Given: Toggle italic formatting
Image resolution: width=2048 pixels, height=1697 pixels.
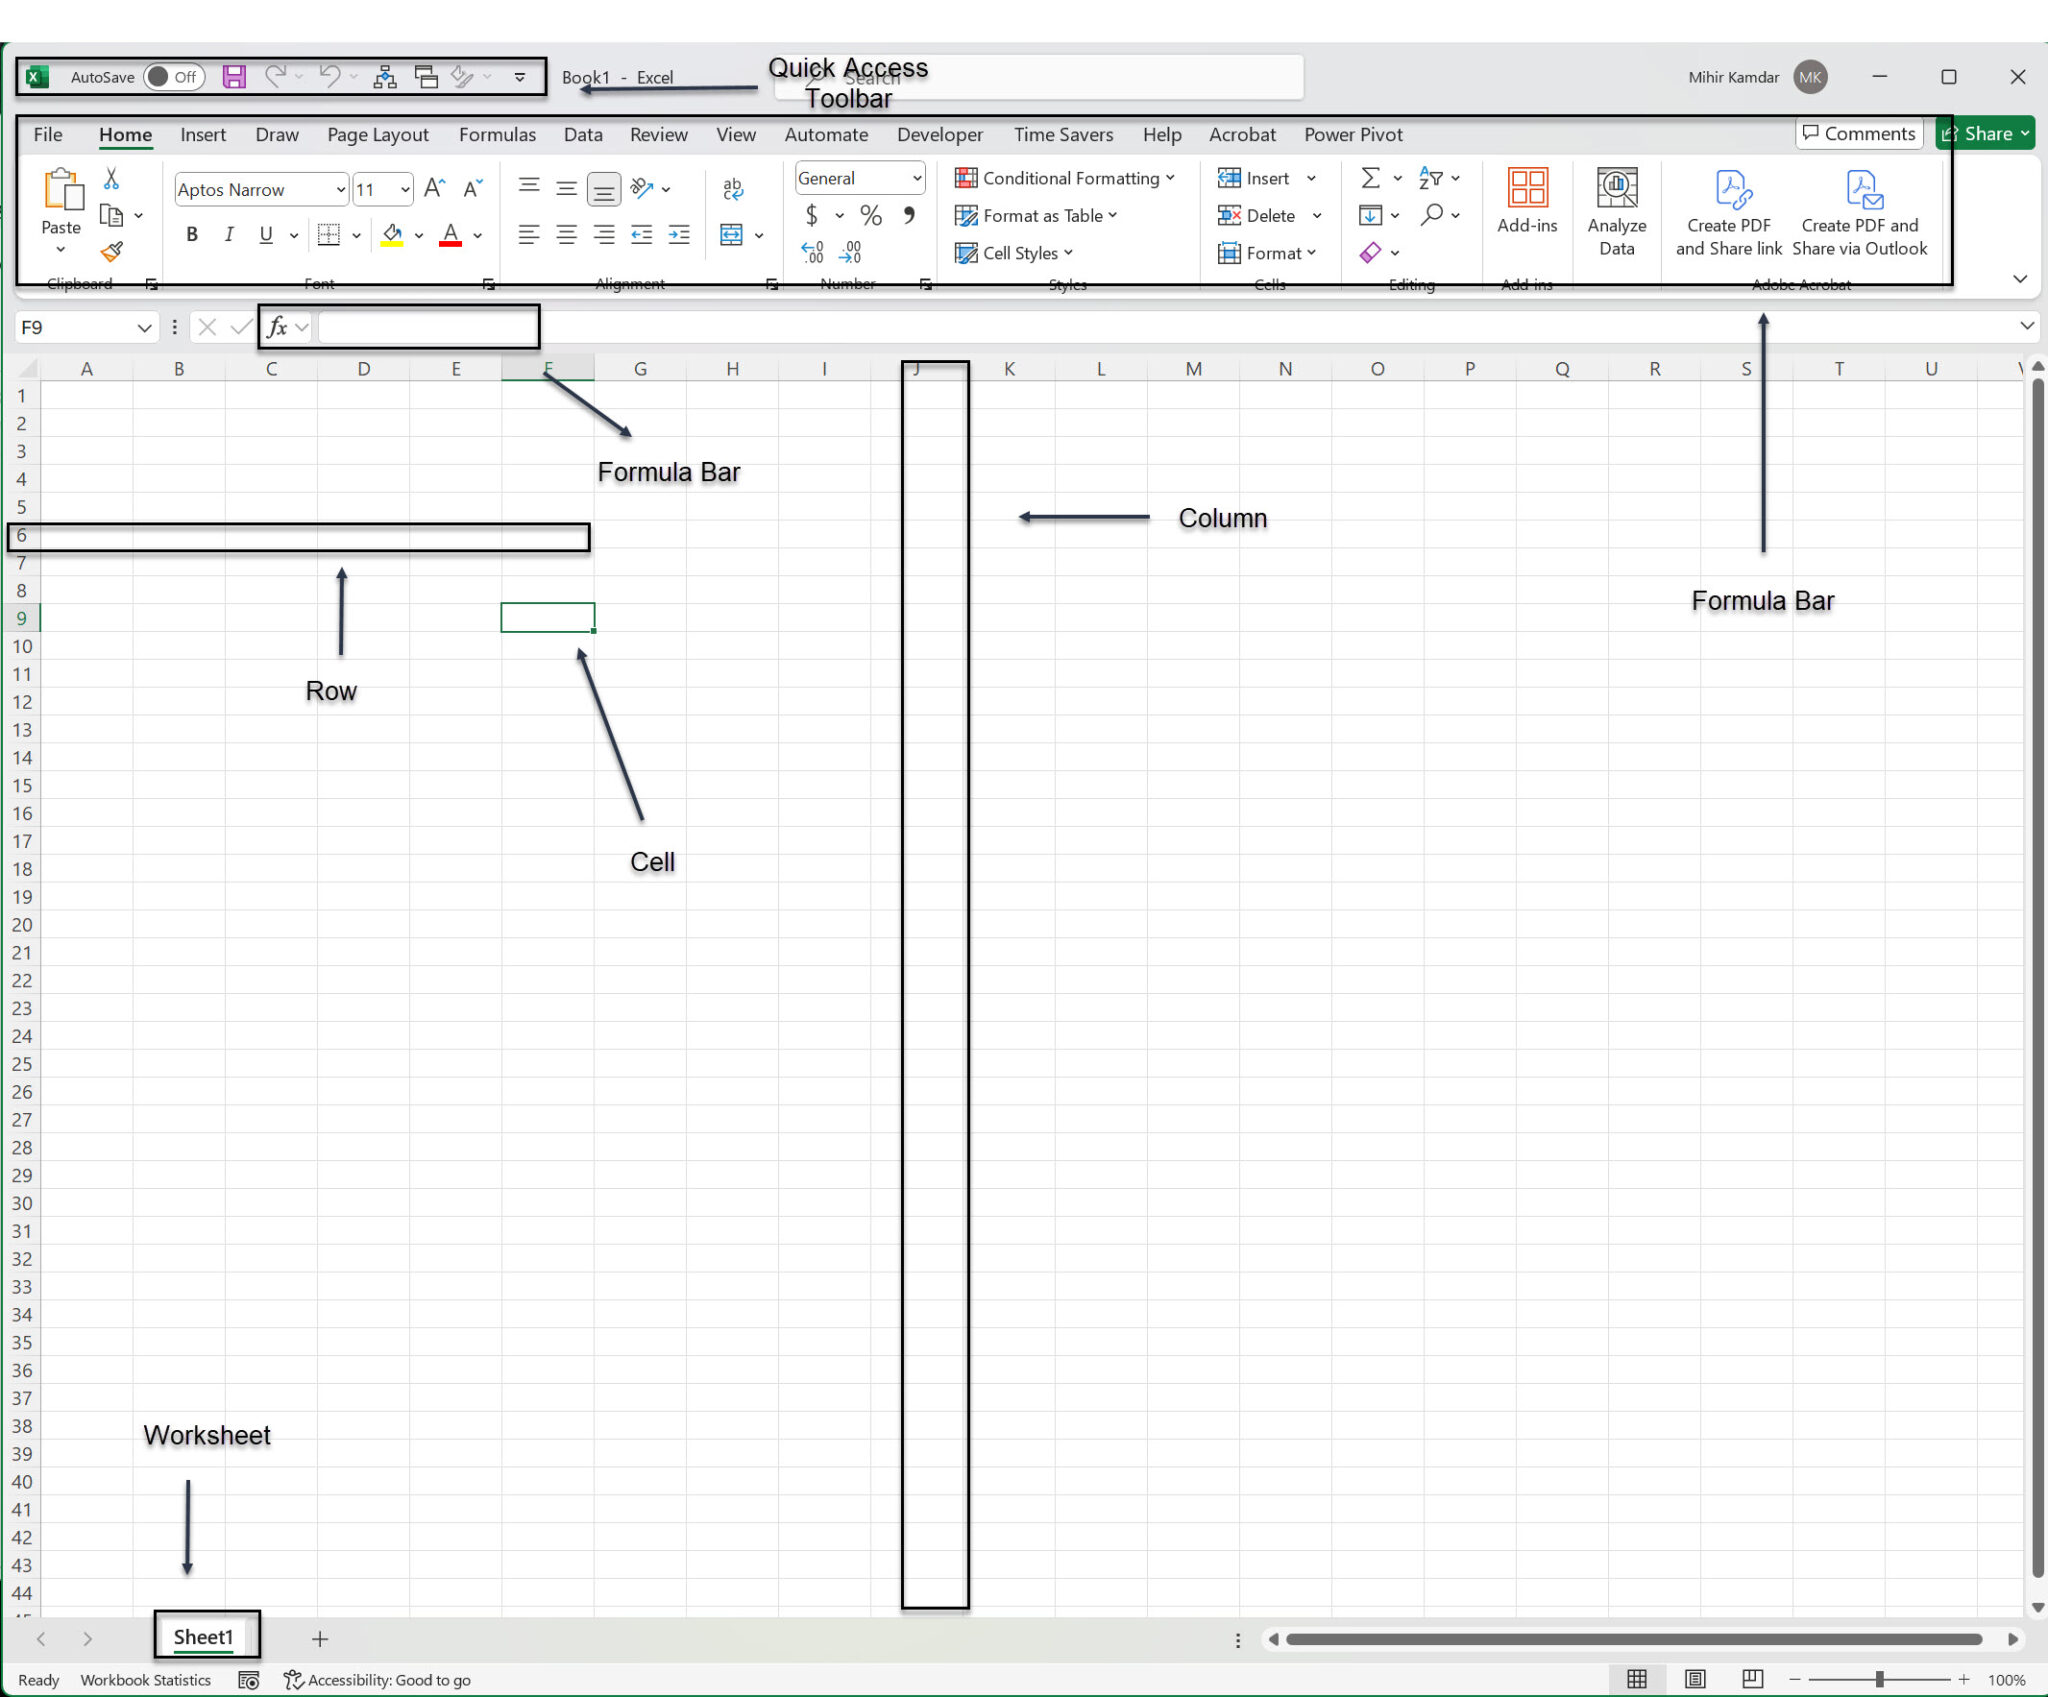Looking at the screenshot, I should point(229,234).
